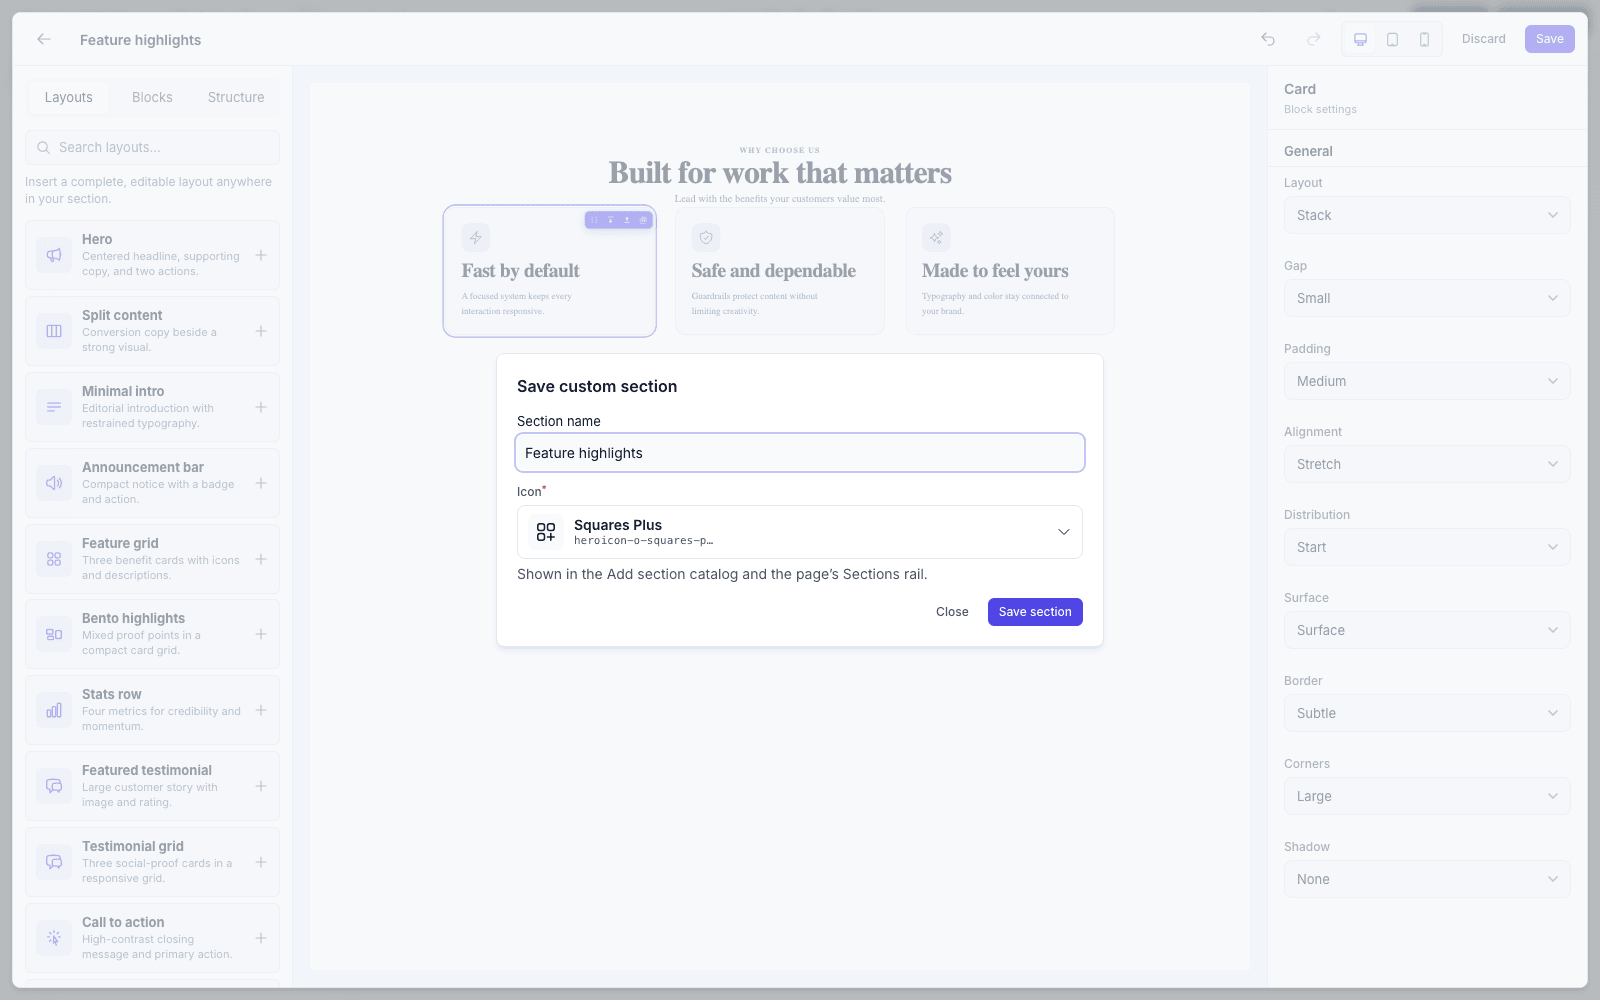Image resolution: width=1600 pixels, height=1000 pixels.
Task: Open the Padding dropdown set to Medium
Action: [x=1427, y=381]
